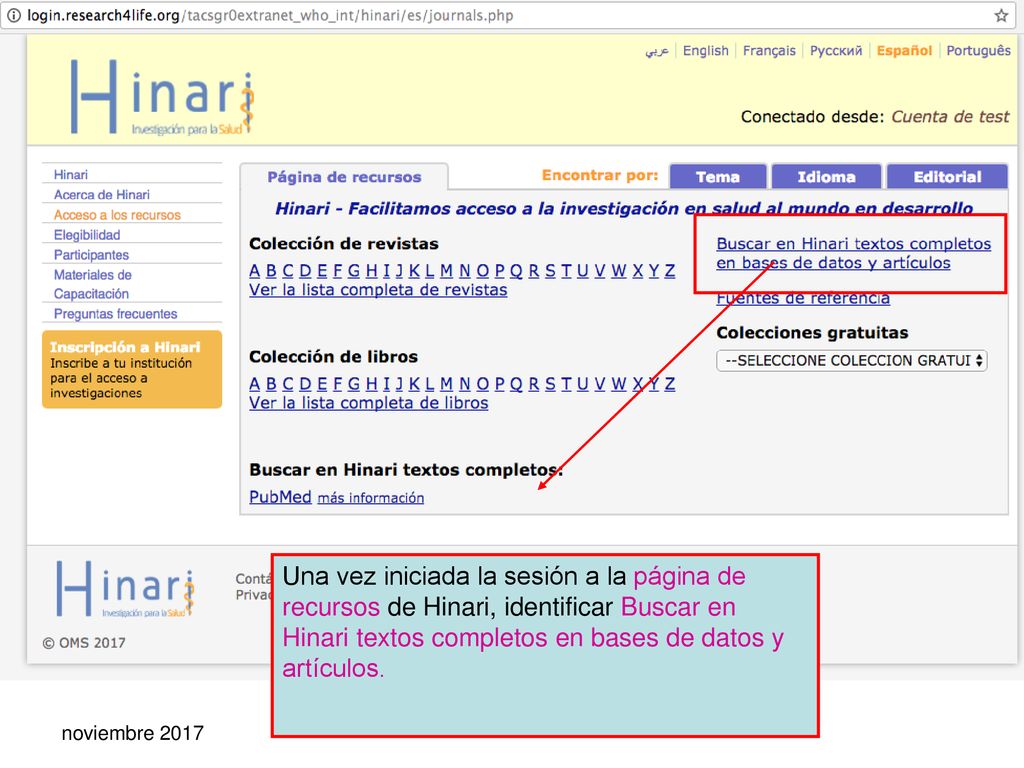The image size is (1024, 768).
Task: Select letter W in Colección de libros
Action: pyautogui.click(x=618, y=384)
